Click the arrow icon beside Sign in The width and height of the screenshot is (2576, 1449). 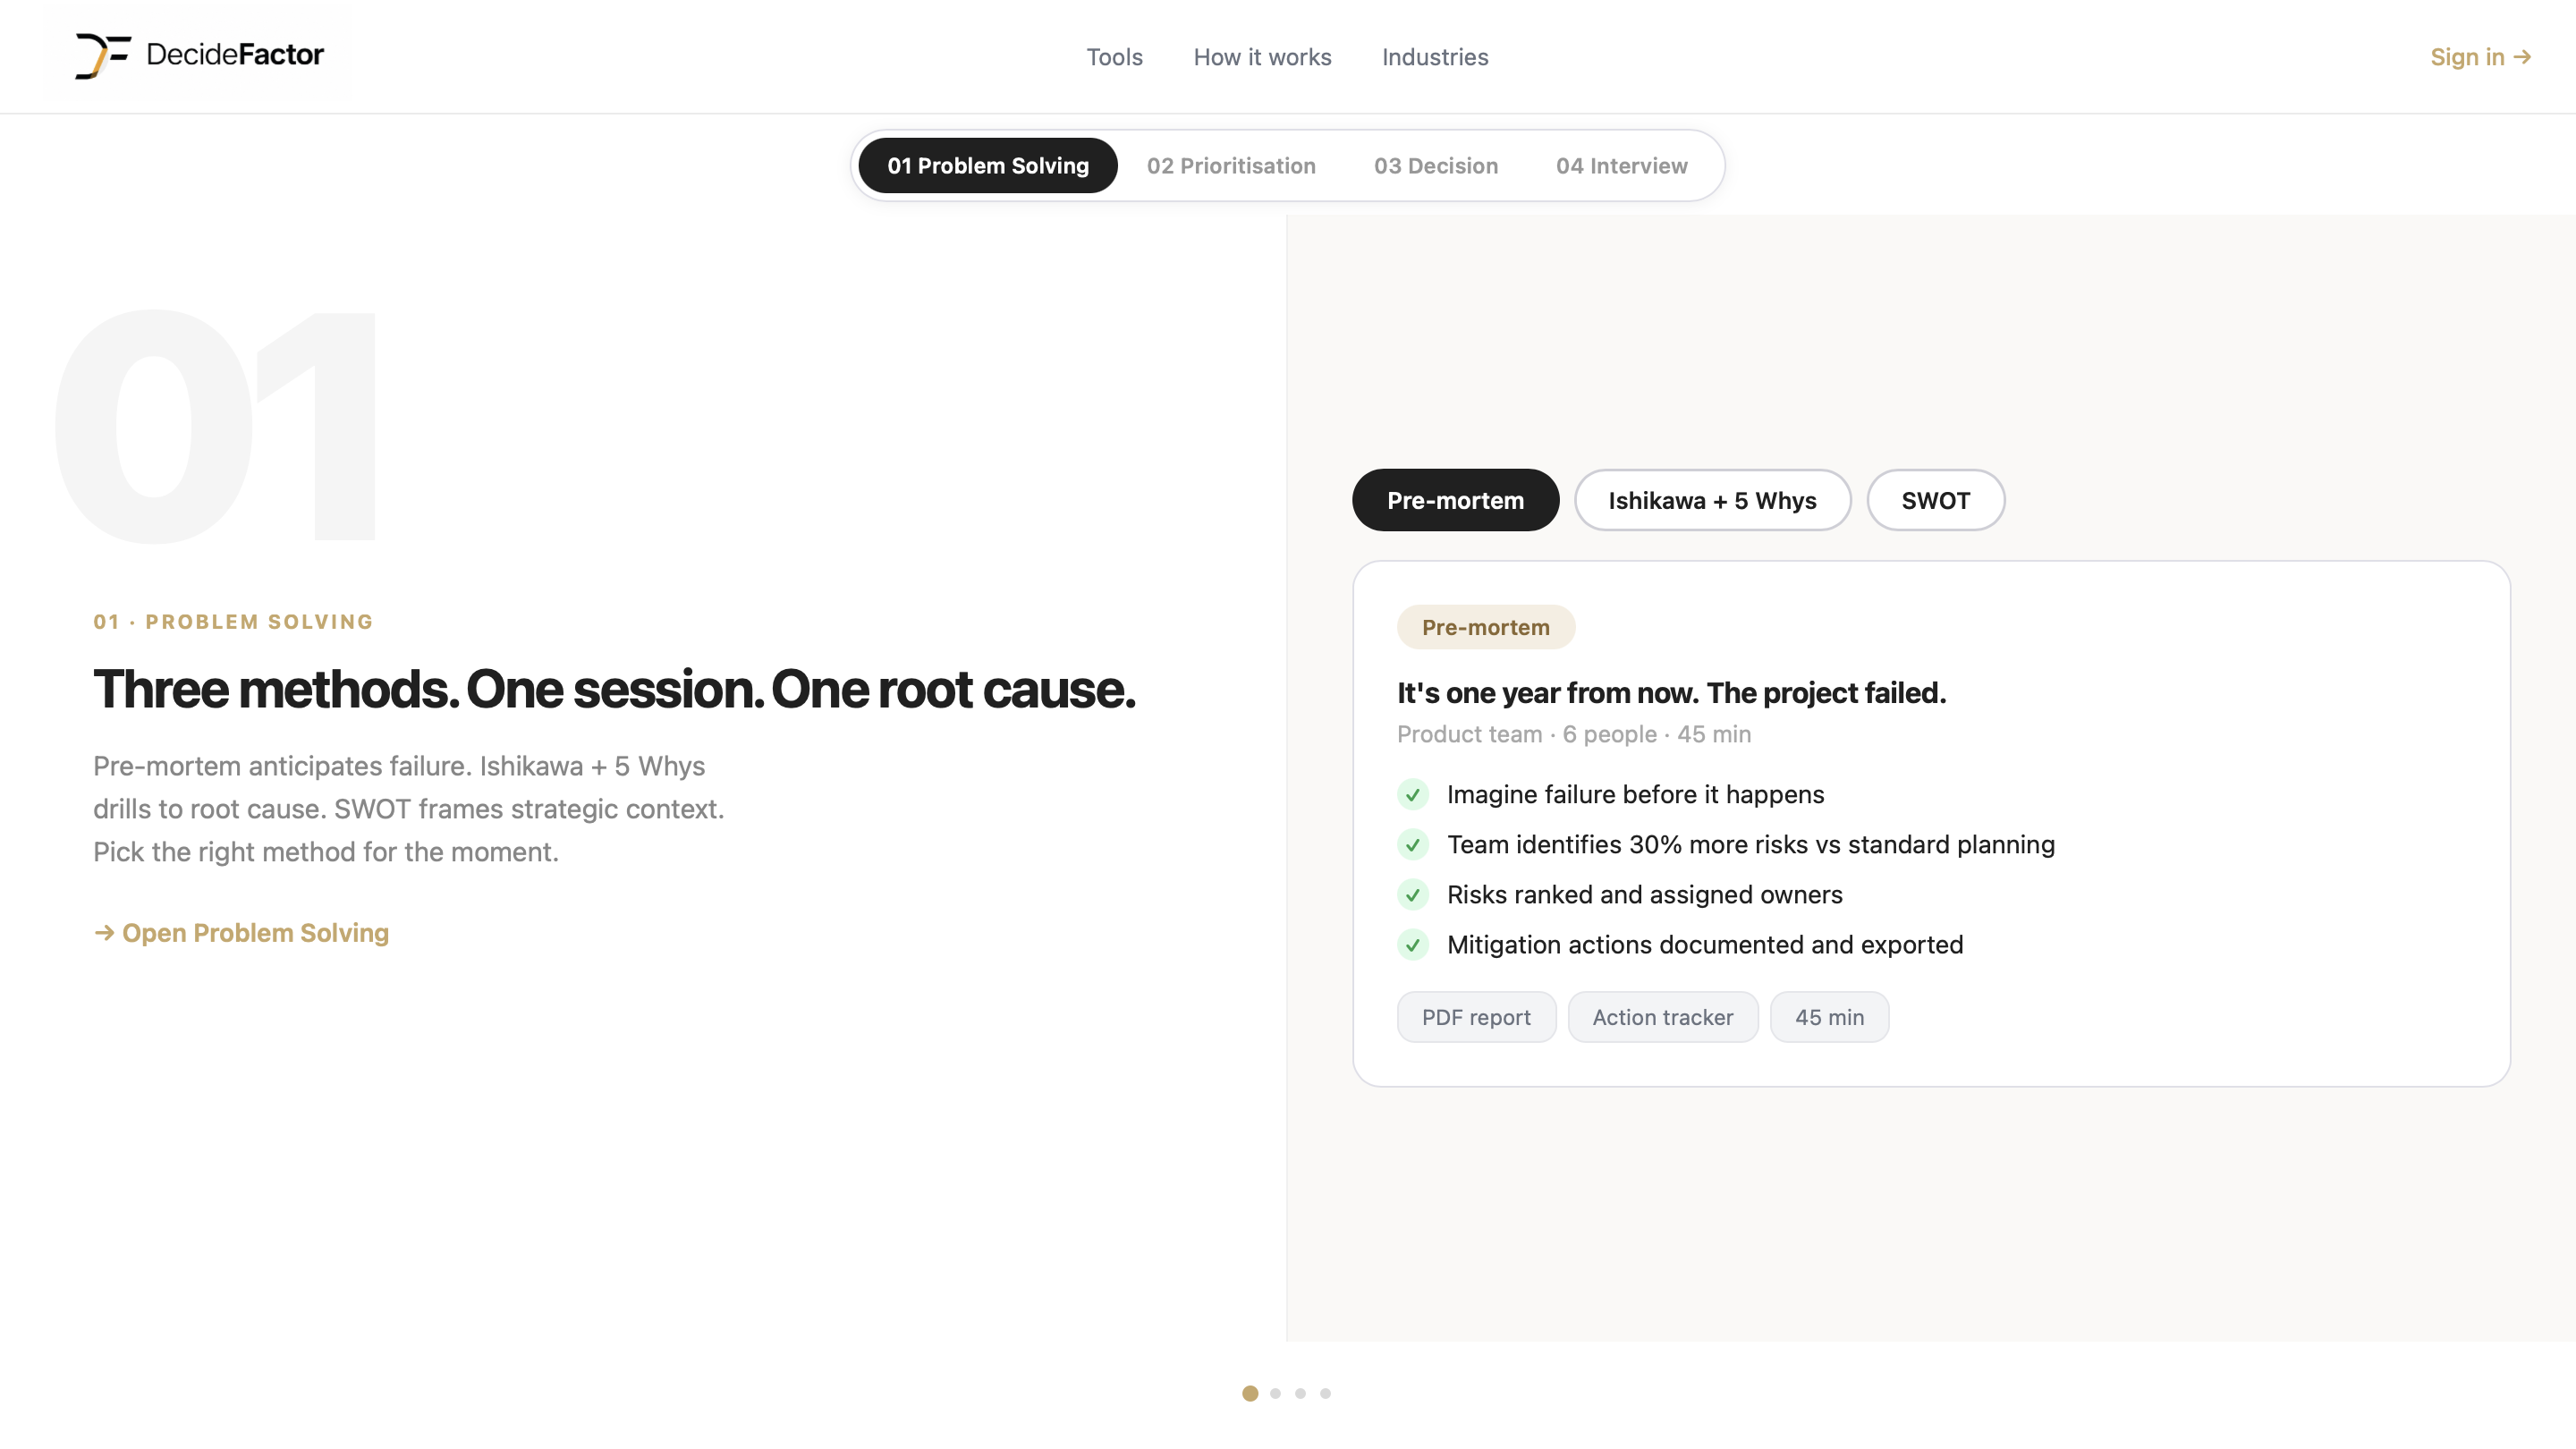[x=2522, y=57]
